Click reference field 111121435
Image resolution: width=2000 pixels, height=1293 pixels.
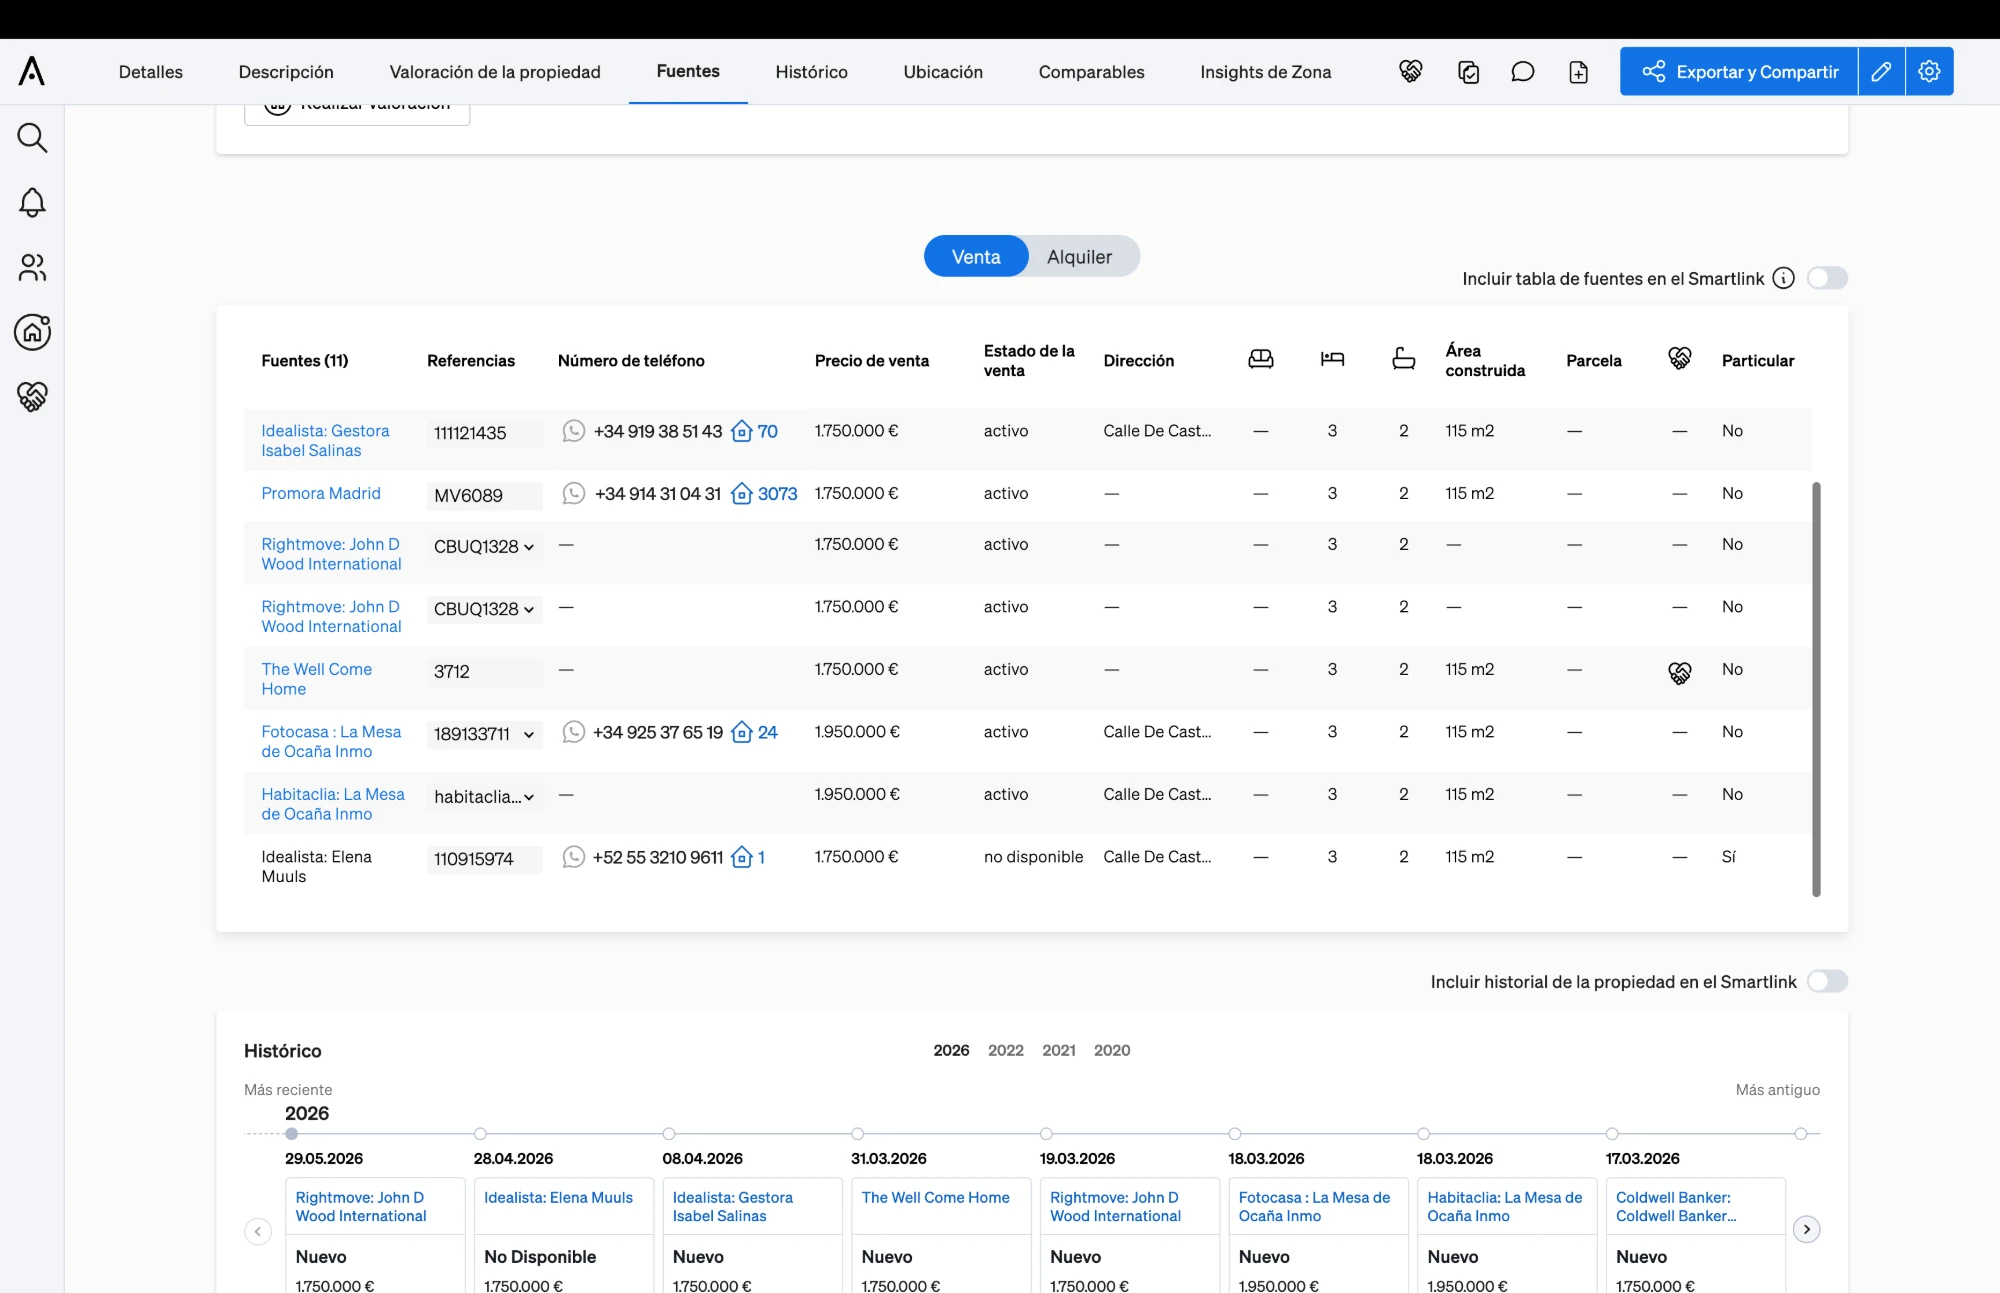(485, 433)
